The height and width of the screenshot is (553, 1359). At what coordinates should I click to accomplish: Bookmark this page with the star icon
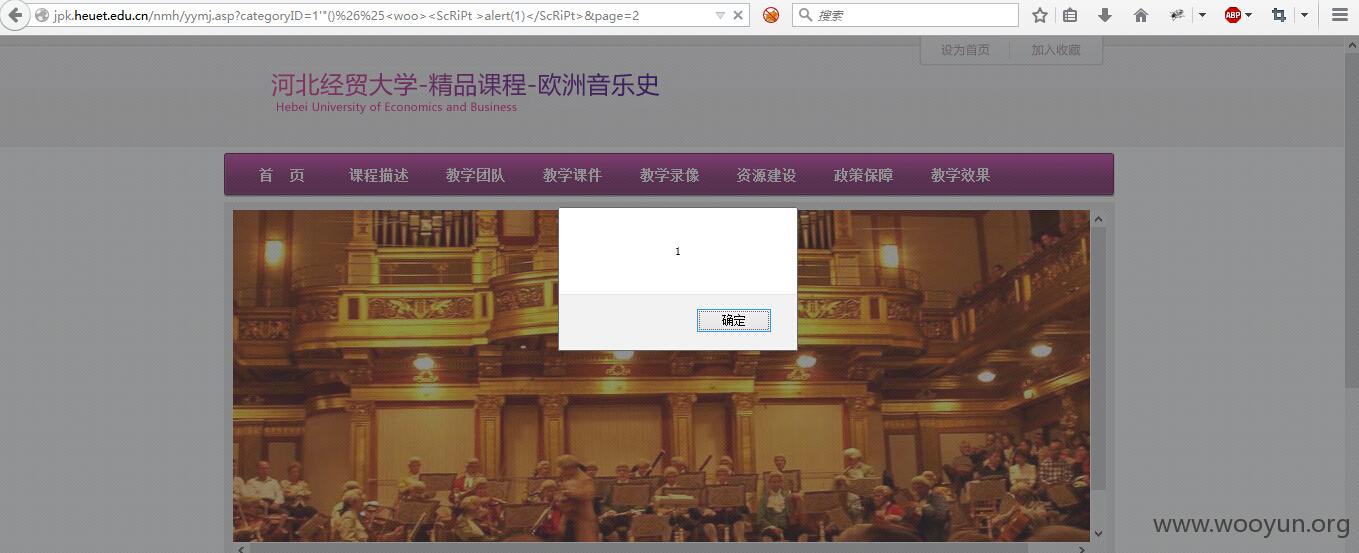click(x=1040, y=15)
